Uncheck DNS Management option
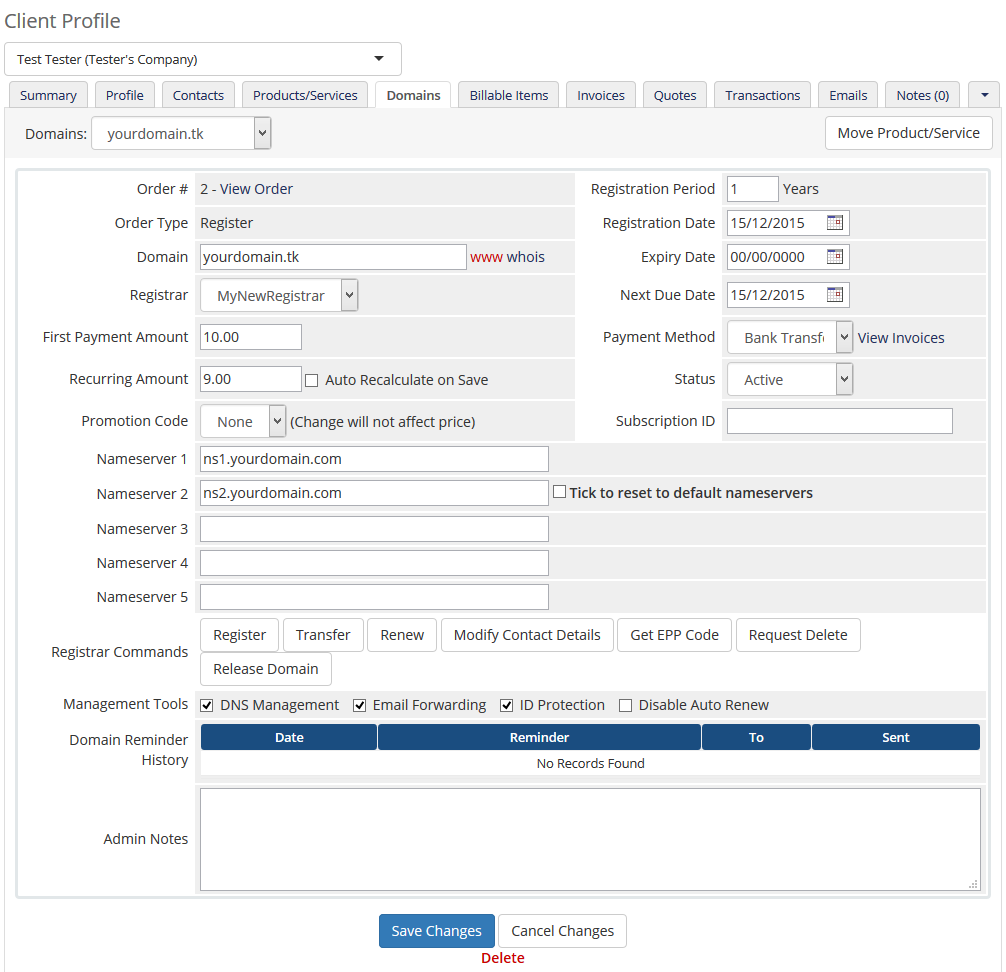This screenshot has height=972, width=1006. (207, 705)
